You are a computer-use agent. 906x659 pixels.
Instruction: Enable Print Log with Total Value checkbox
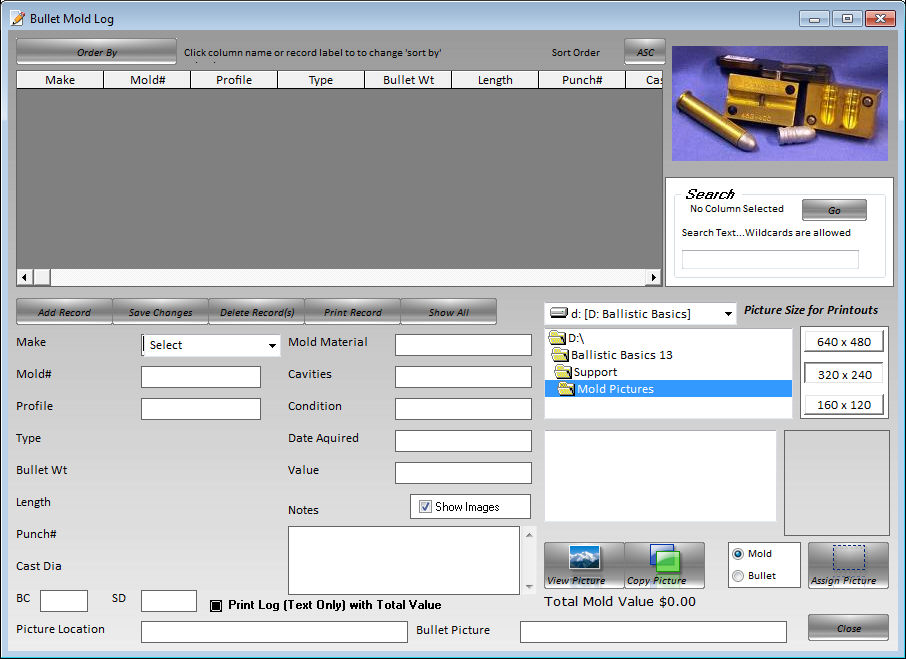coord(216,605)
